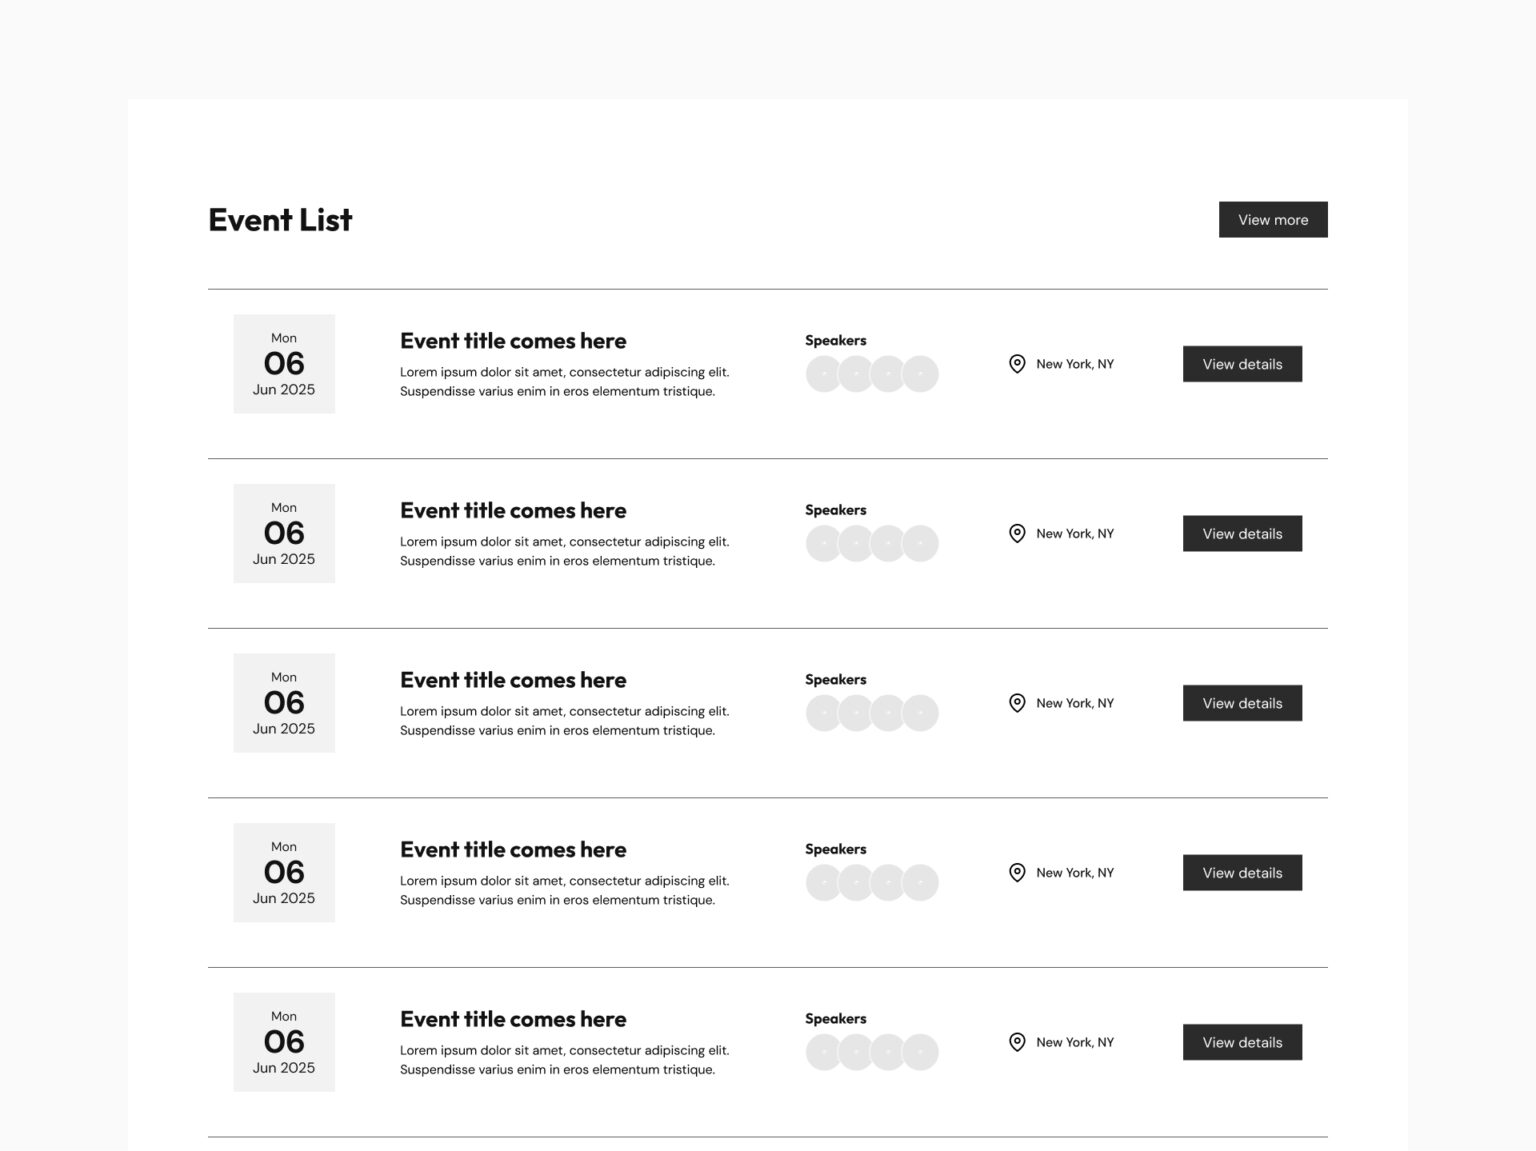Click date tile of the fifth event

(x=284, y=1042)
